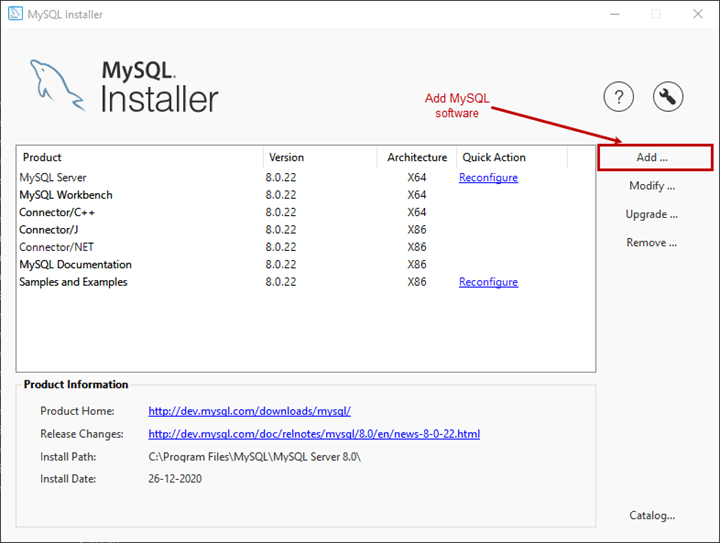Viewport: 720px width, 543px height.
Task: Select the MySQL Workbench row
Action: [x=306, y=195]
